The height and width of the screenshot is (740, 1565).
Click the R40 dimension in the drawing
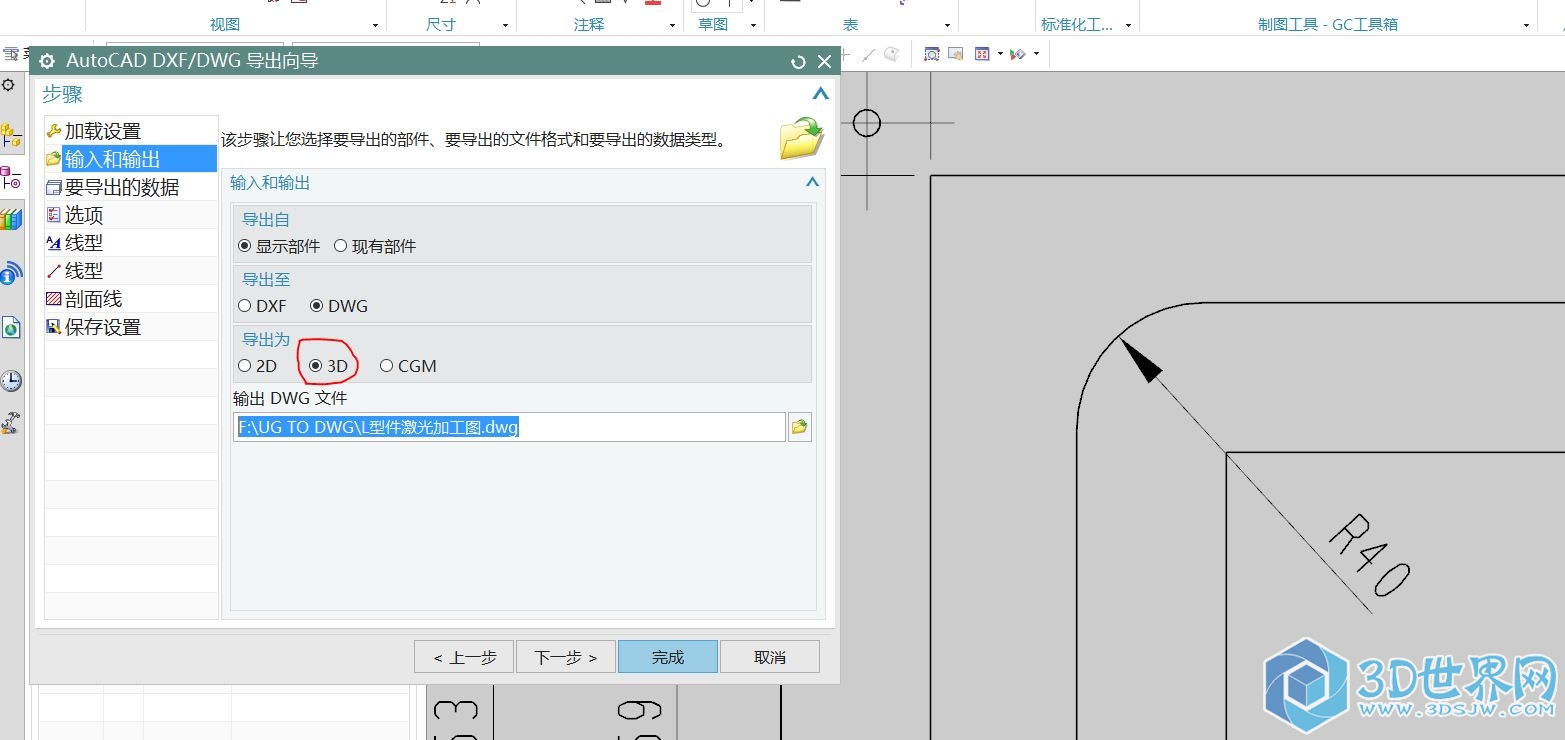[x=1369, y=556]
